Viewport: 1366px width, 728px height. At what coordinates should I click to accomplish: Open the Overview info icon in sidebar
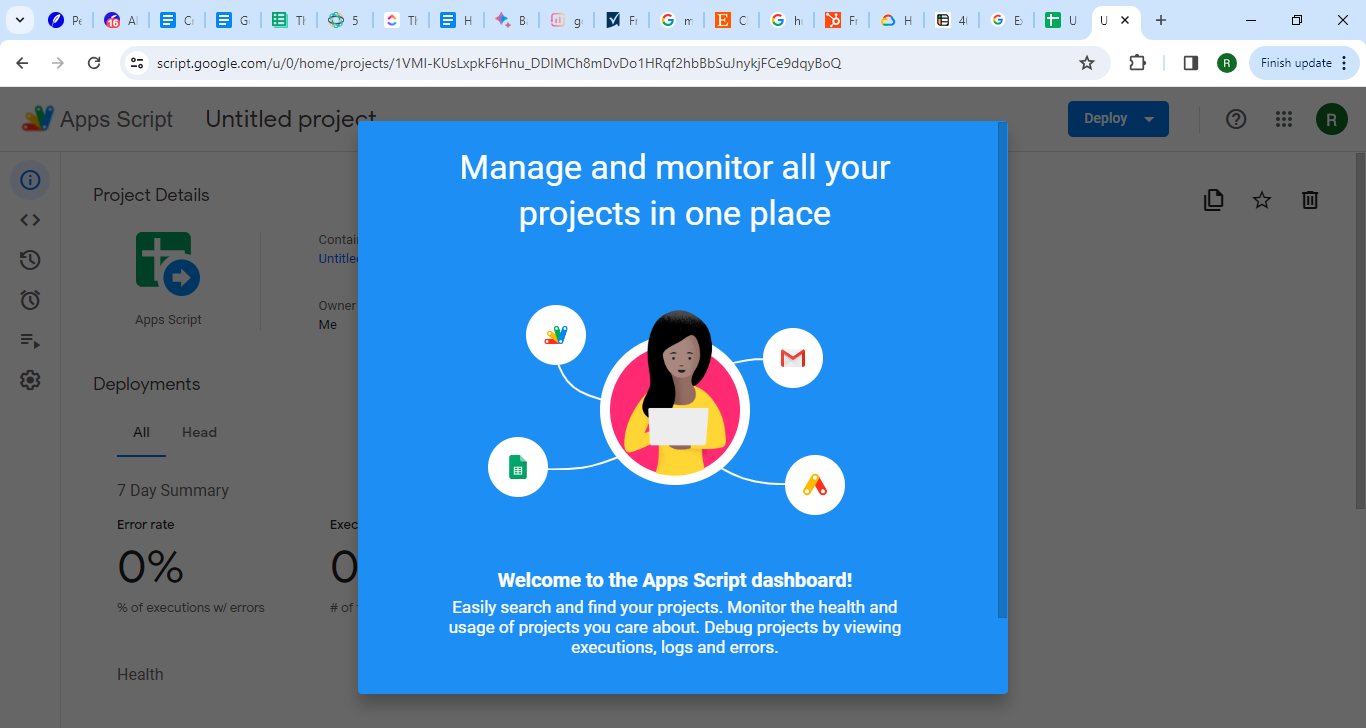click(x=30, y=180)
